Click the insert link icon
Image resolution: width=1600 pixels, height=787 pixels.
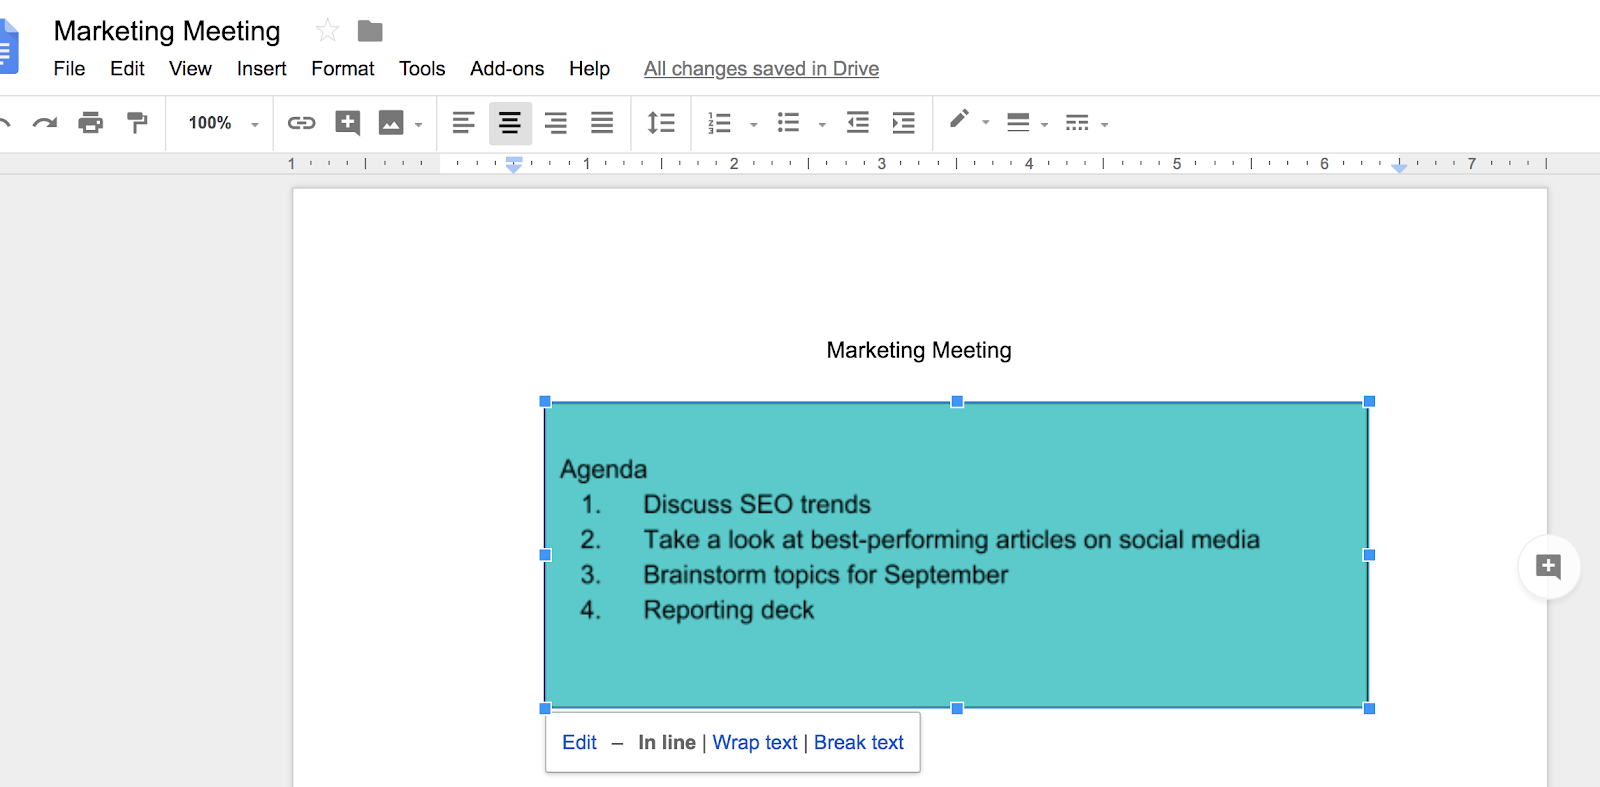(x=301, y=123)
